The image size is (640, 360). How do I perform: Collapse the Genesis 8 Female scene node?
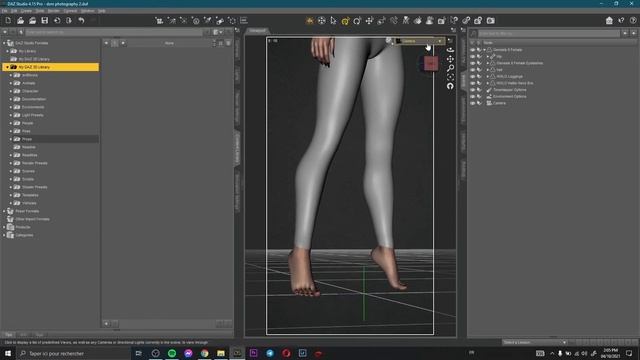pos(484,50)
